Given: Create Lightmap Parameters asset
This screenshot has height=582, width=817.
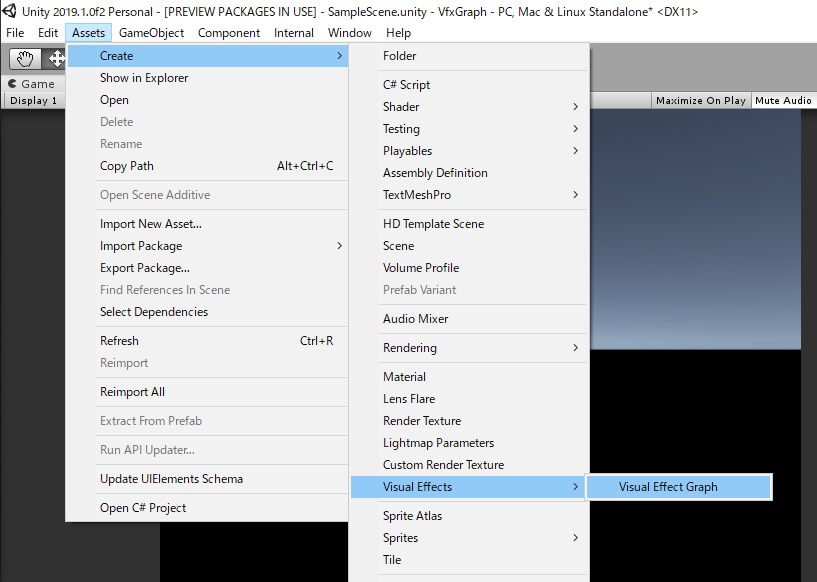Looking at the screenshot, I should pos(470,442).
